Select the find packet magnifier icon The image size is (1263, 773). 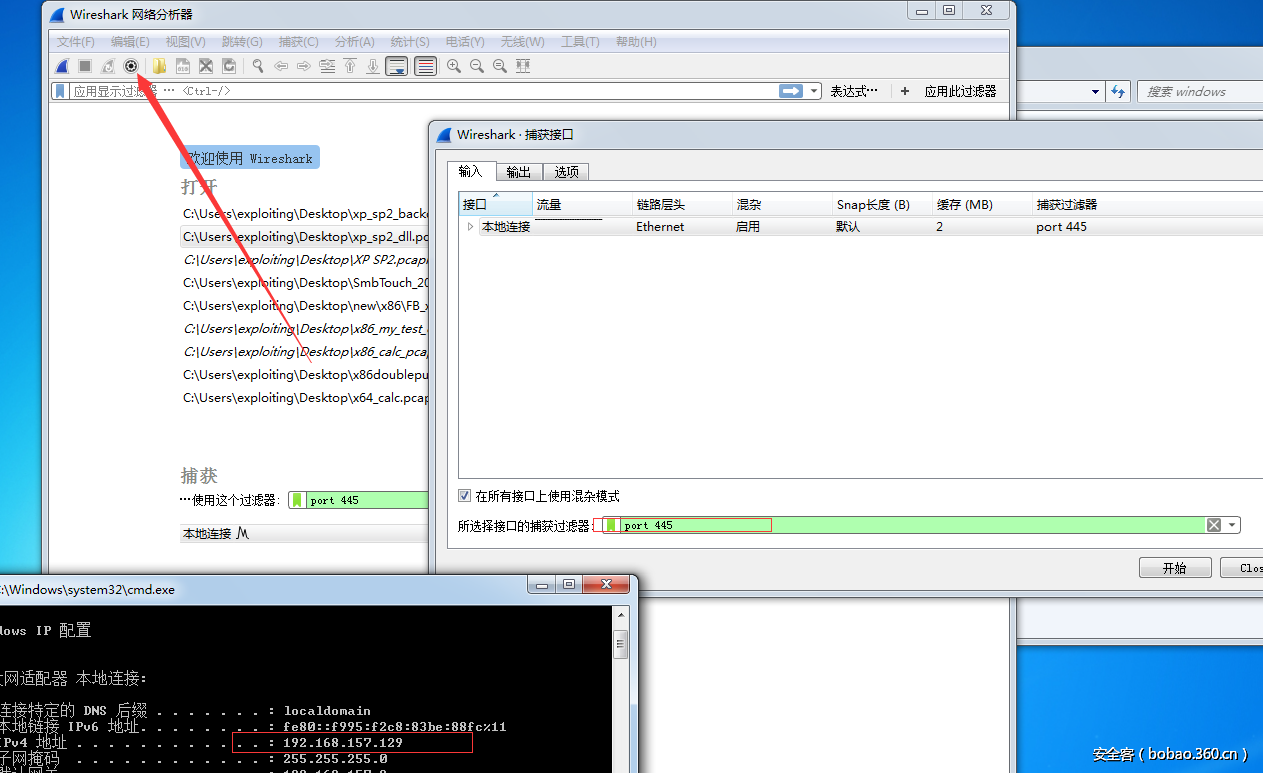(x=258, y=66)
